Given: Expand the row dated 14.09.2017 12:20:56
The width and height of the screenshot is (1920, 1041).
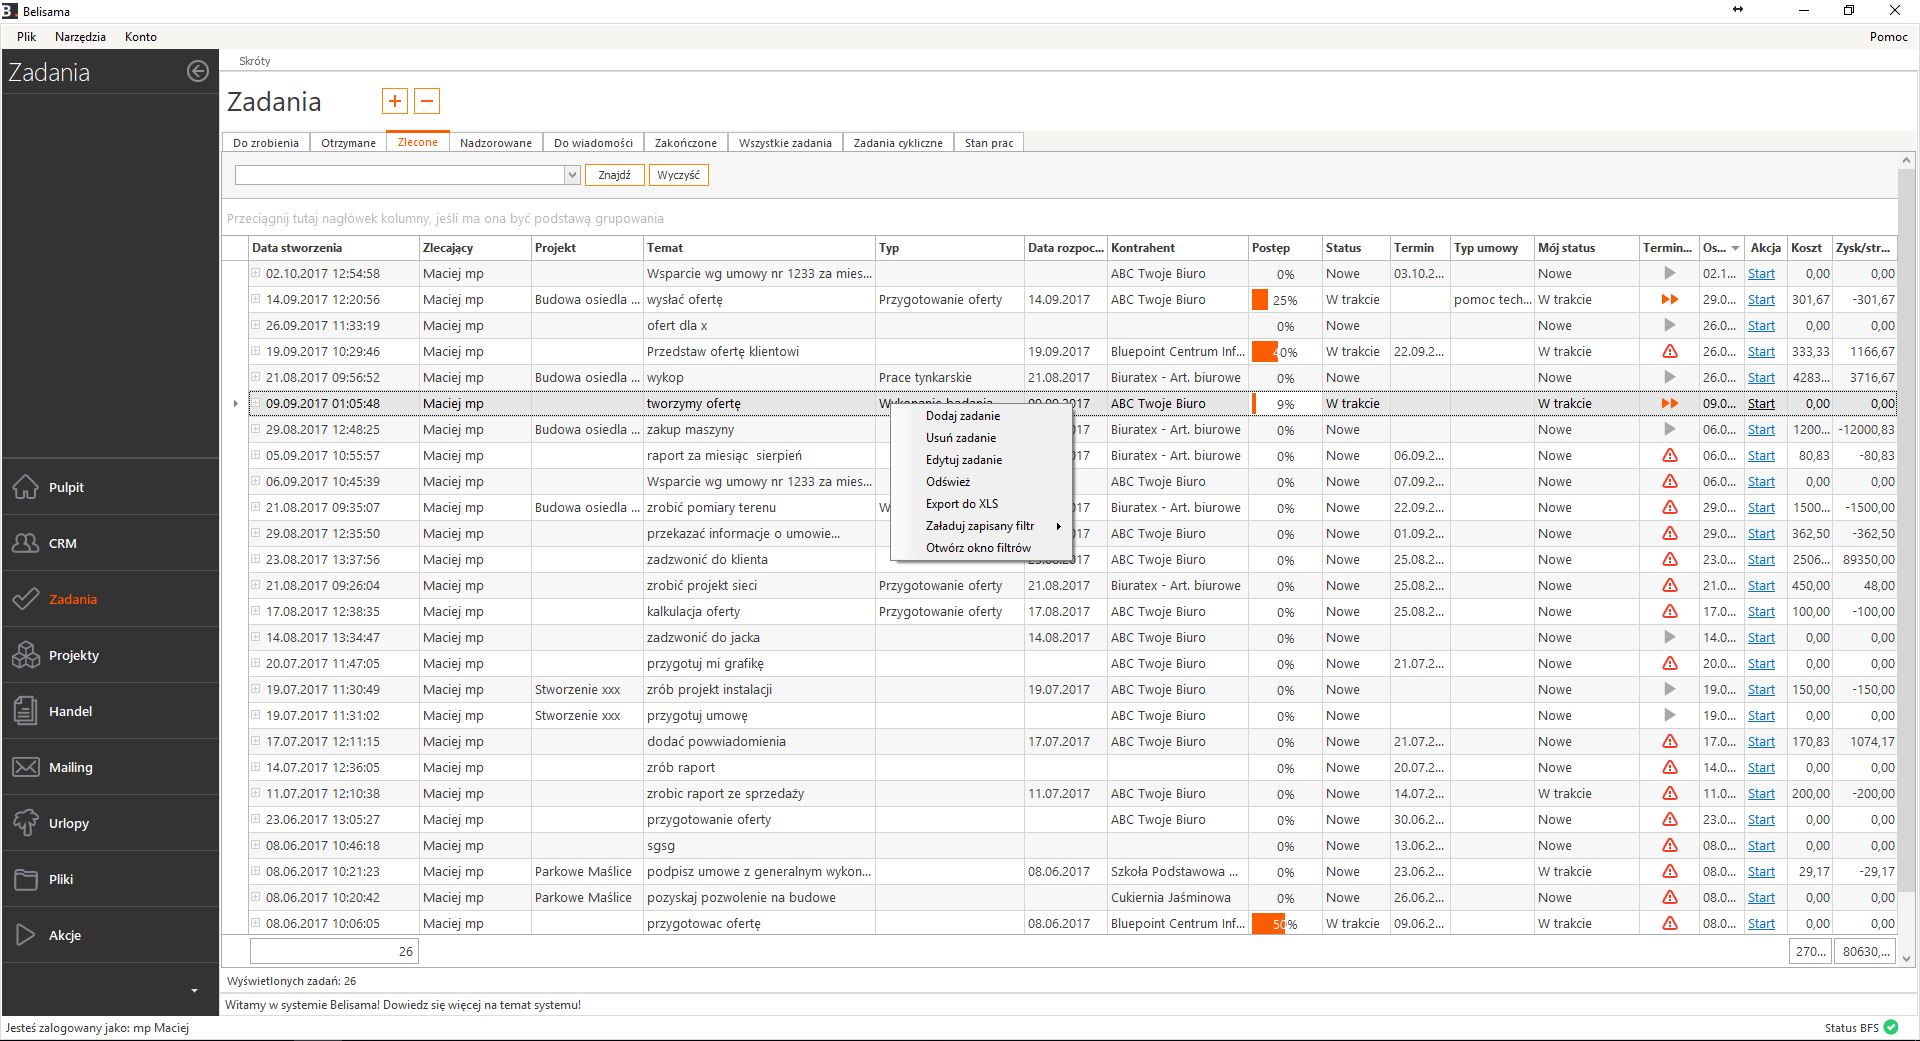Looking at the screenshot, I should click(256, 299).
